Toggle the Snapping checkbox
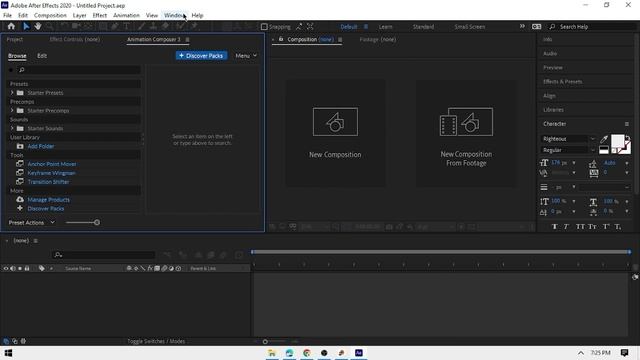640x360 pixels. coord(264,27)
